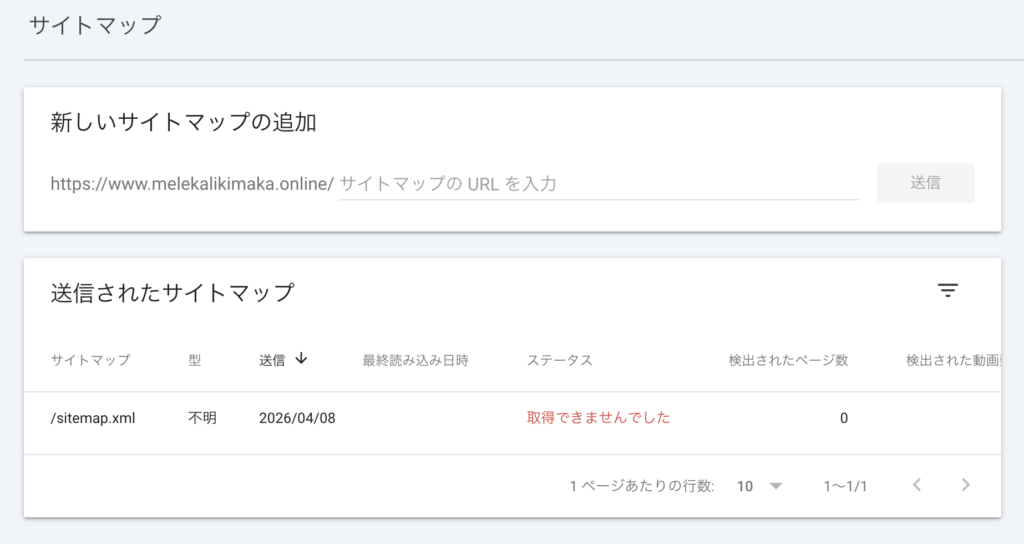1024x544 pixels.
Task: Sort by the 検出されたページ数 column header
Action: click(788, 360)
